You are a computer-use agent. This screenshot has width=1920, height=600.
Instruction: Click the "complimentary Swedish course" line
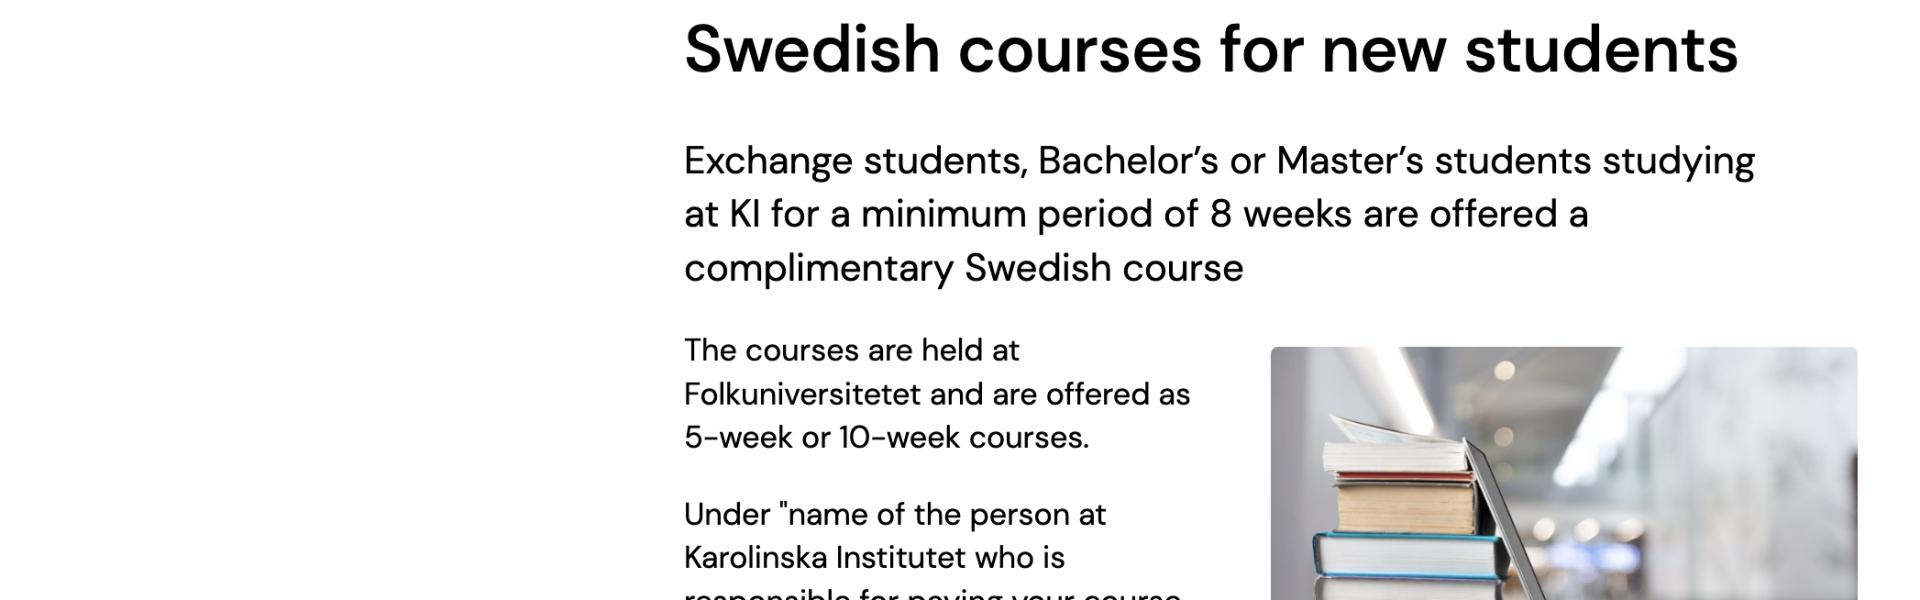(x=964, y=268)
